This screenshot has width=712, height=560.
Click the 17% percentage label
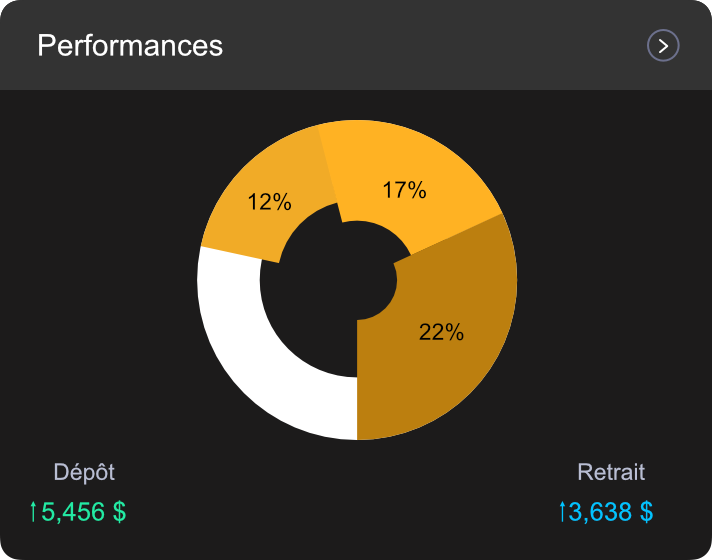point(404,190)
